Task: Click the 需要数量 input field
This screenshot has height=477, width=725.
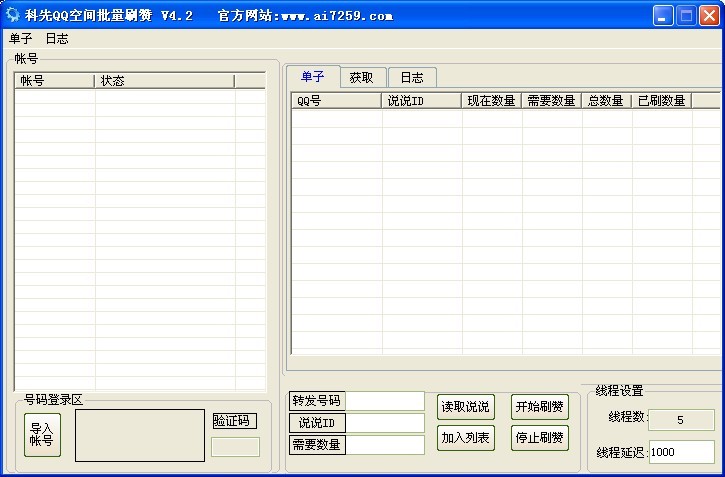Action: (x=385, y=445)
